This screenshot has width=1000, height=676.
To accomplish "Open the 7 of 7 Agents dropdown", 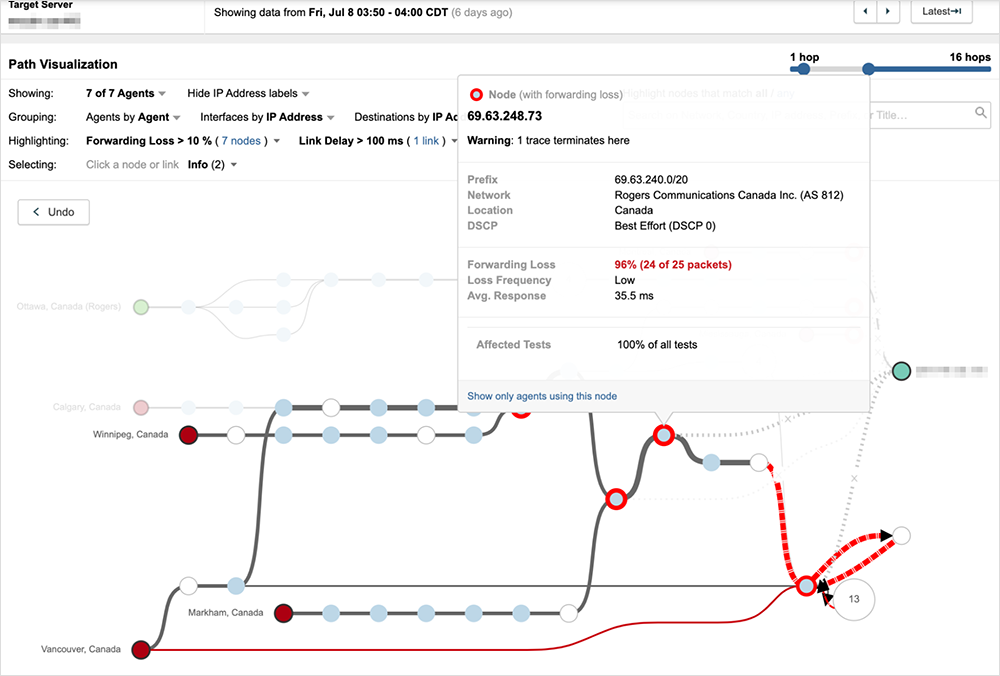I will [x=126, y=93].
